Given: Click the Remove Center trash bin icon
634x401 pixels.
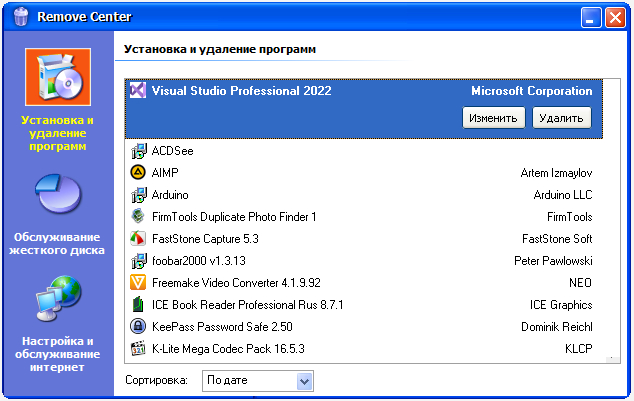Looking at the screenshot, I should (x=21, y=17).
